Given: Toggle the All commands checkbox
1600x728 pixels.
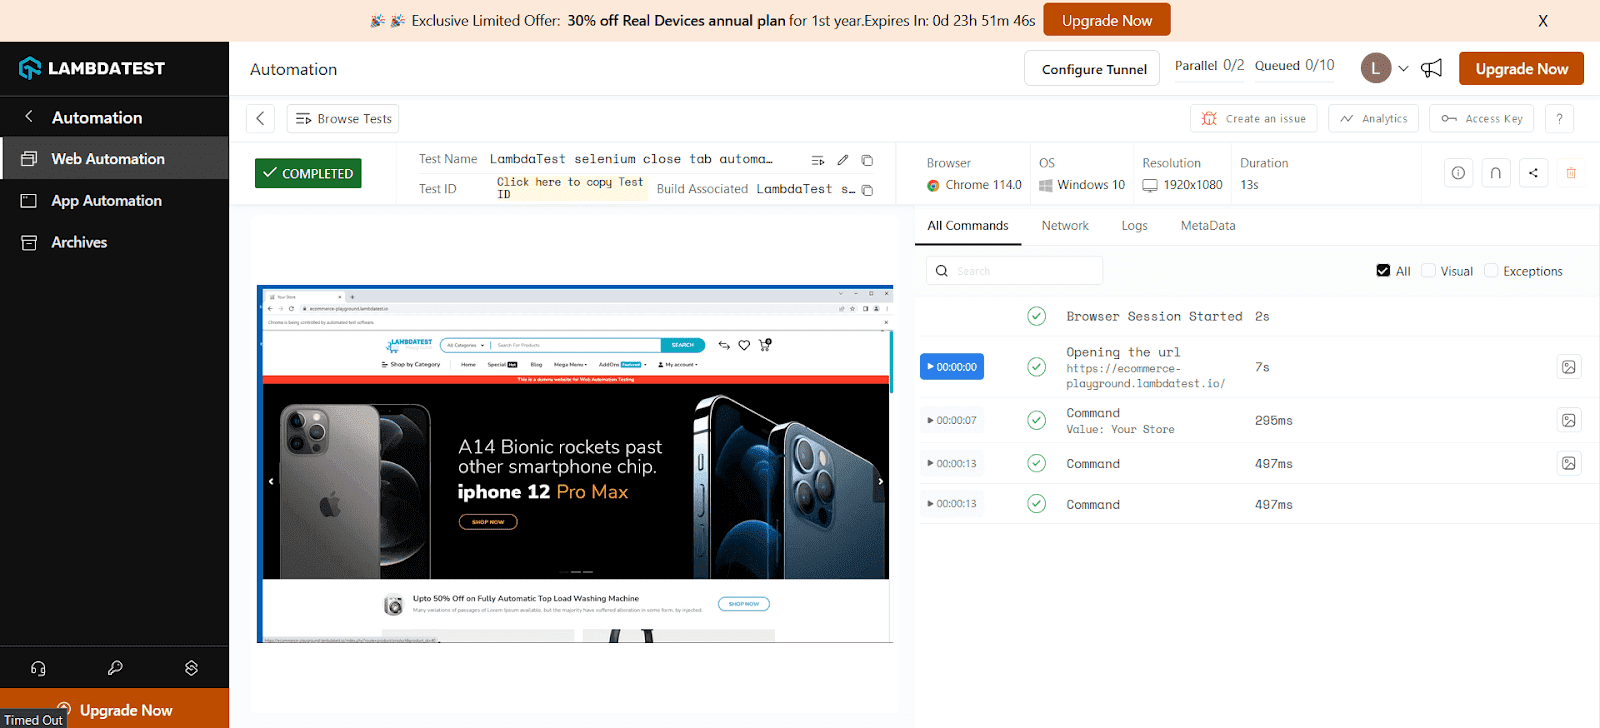Looking at the screenshot, I should coord(1383,270).
